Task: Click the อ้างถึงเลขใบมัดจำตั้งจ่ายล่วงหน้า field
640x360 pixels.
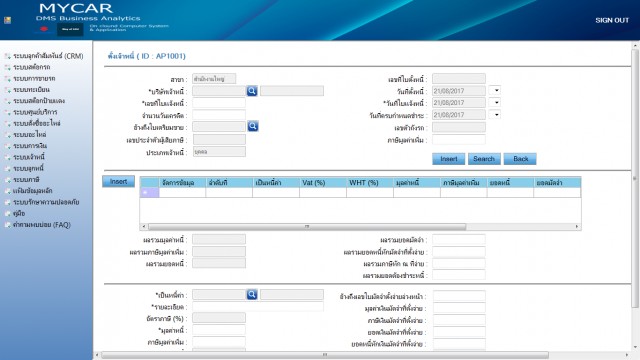Action: 459,296
